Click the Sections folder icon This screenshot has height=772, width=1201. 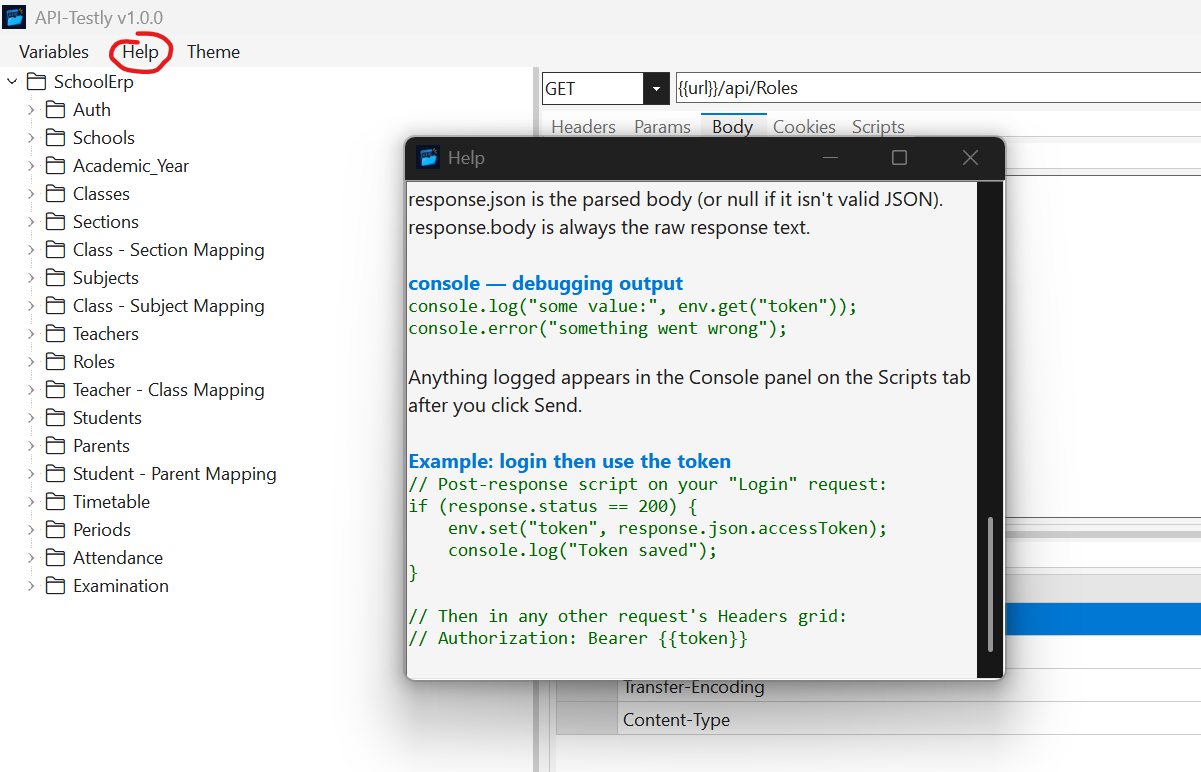(56, 221)
